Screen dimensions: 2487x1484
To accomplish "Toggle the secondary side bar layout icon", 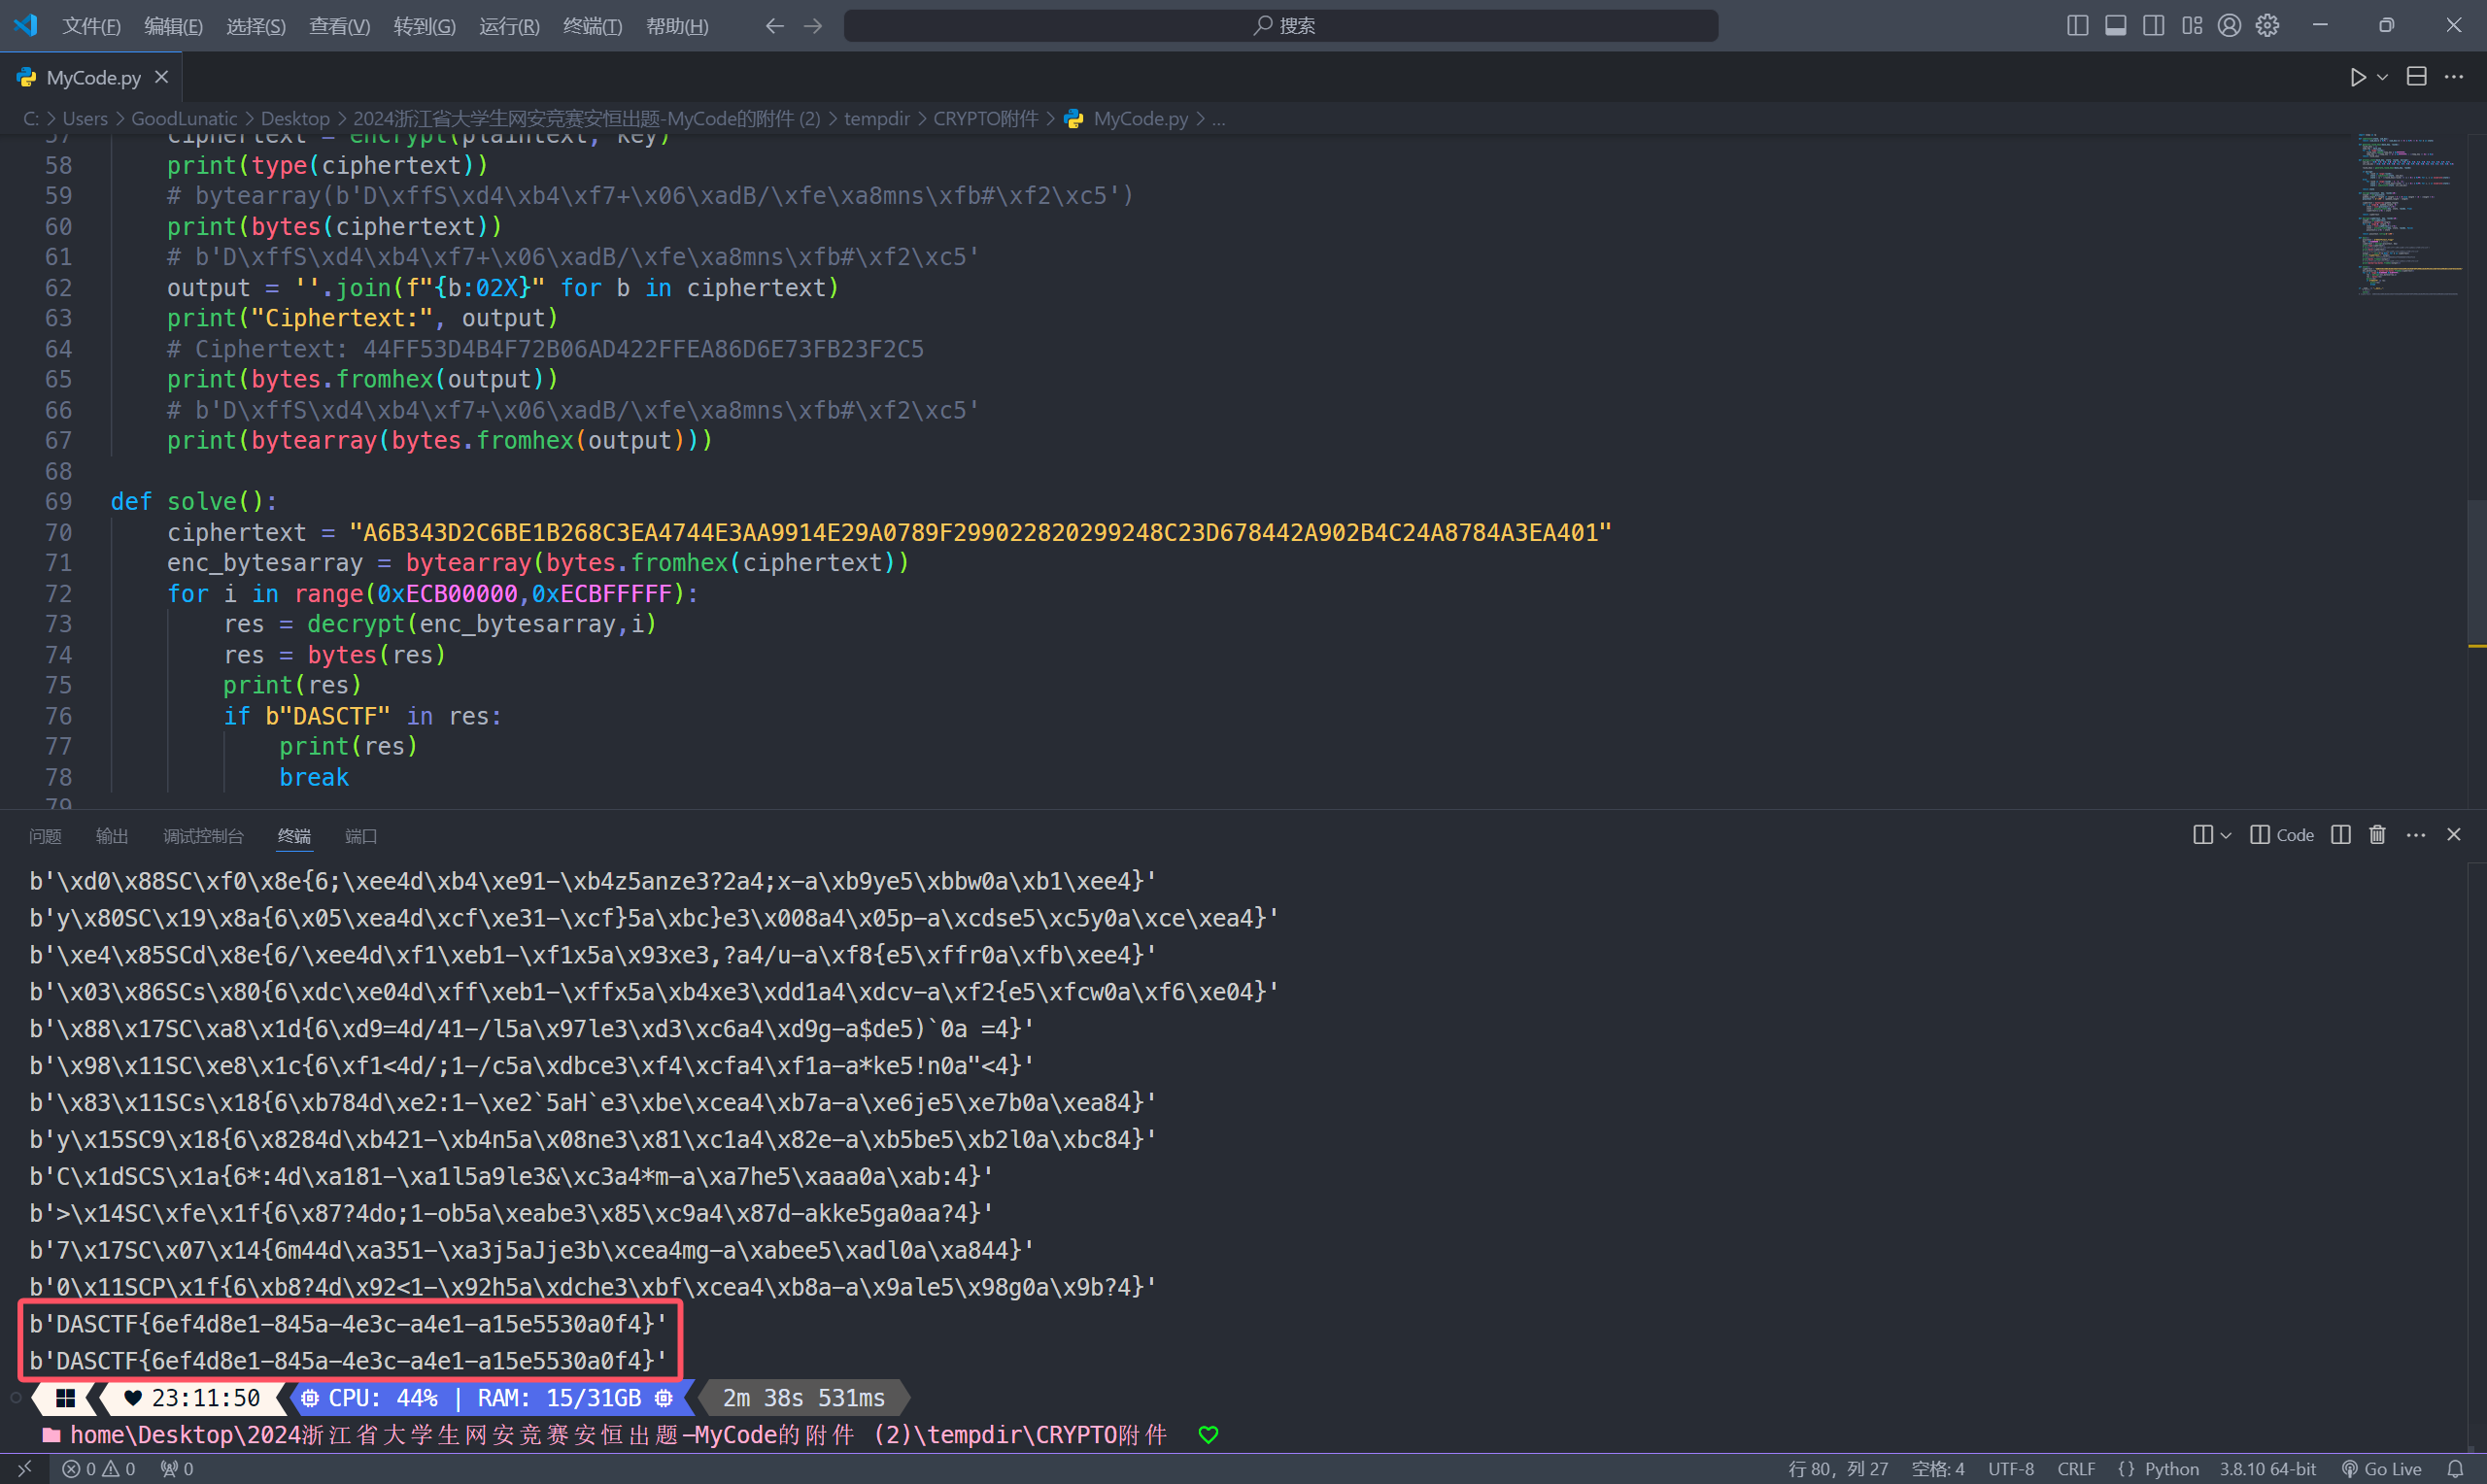I will pyautogui.click(x=2153, y=26).
